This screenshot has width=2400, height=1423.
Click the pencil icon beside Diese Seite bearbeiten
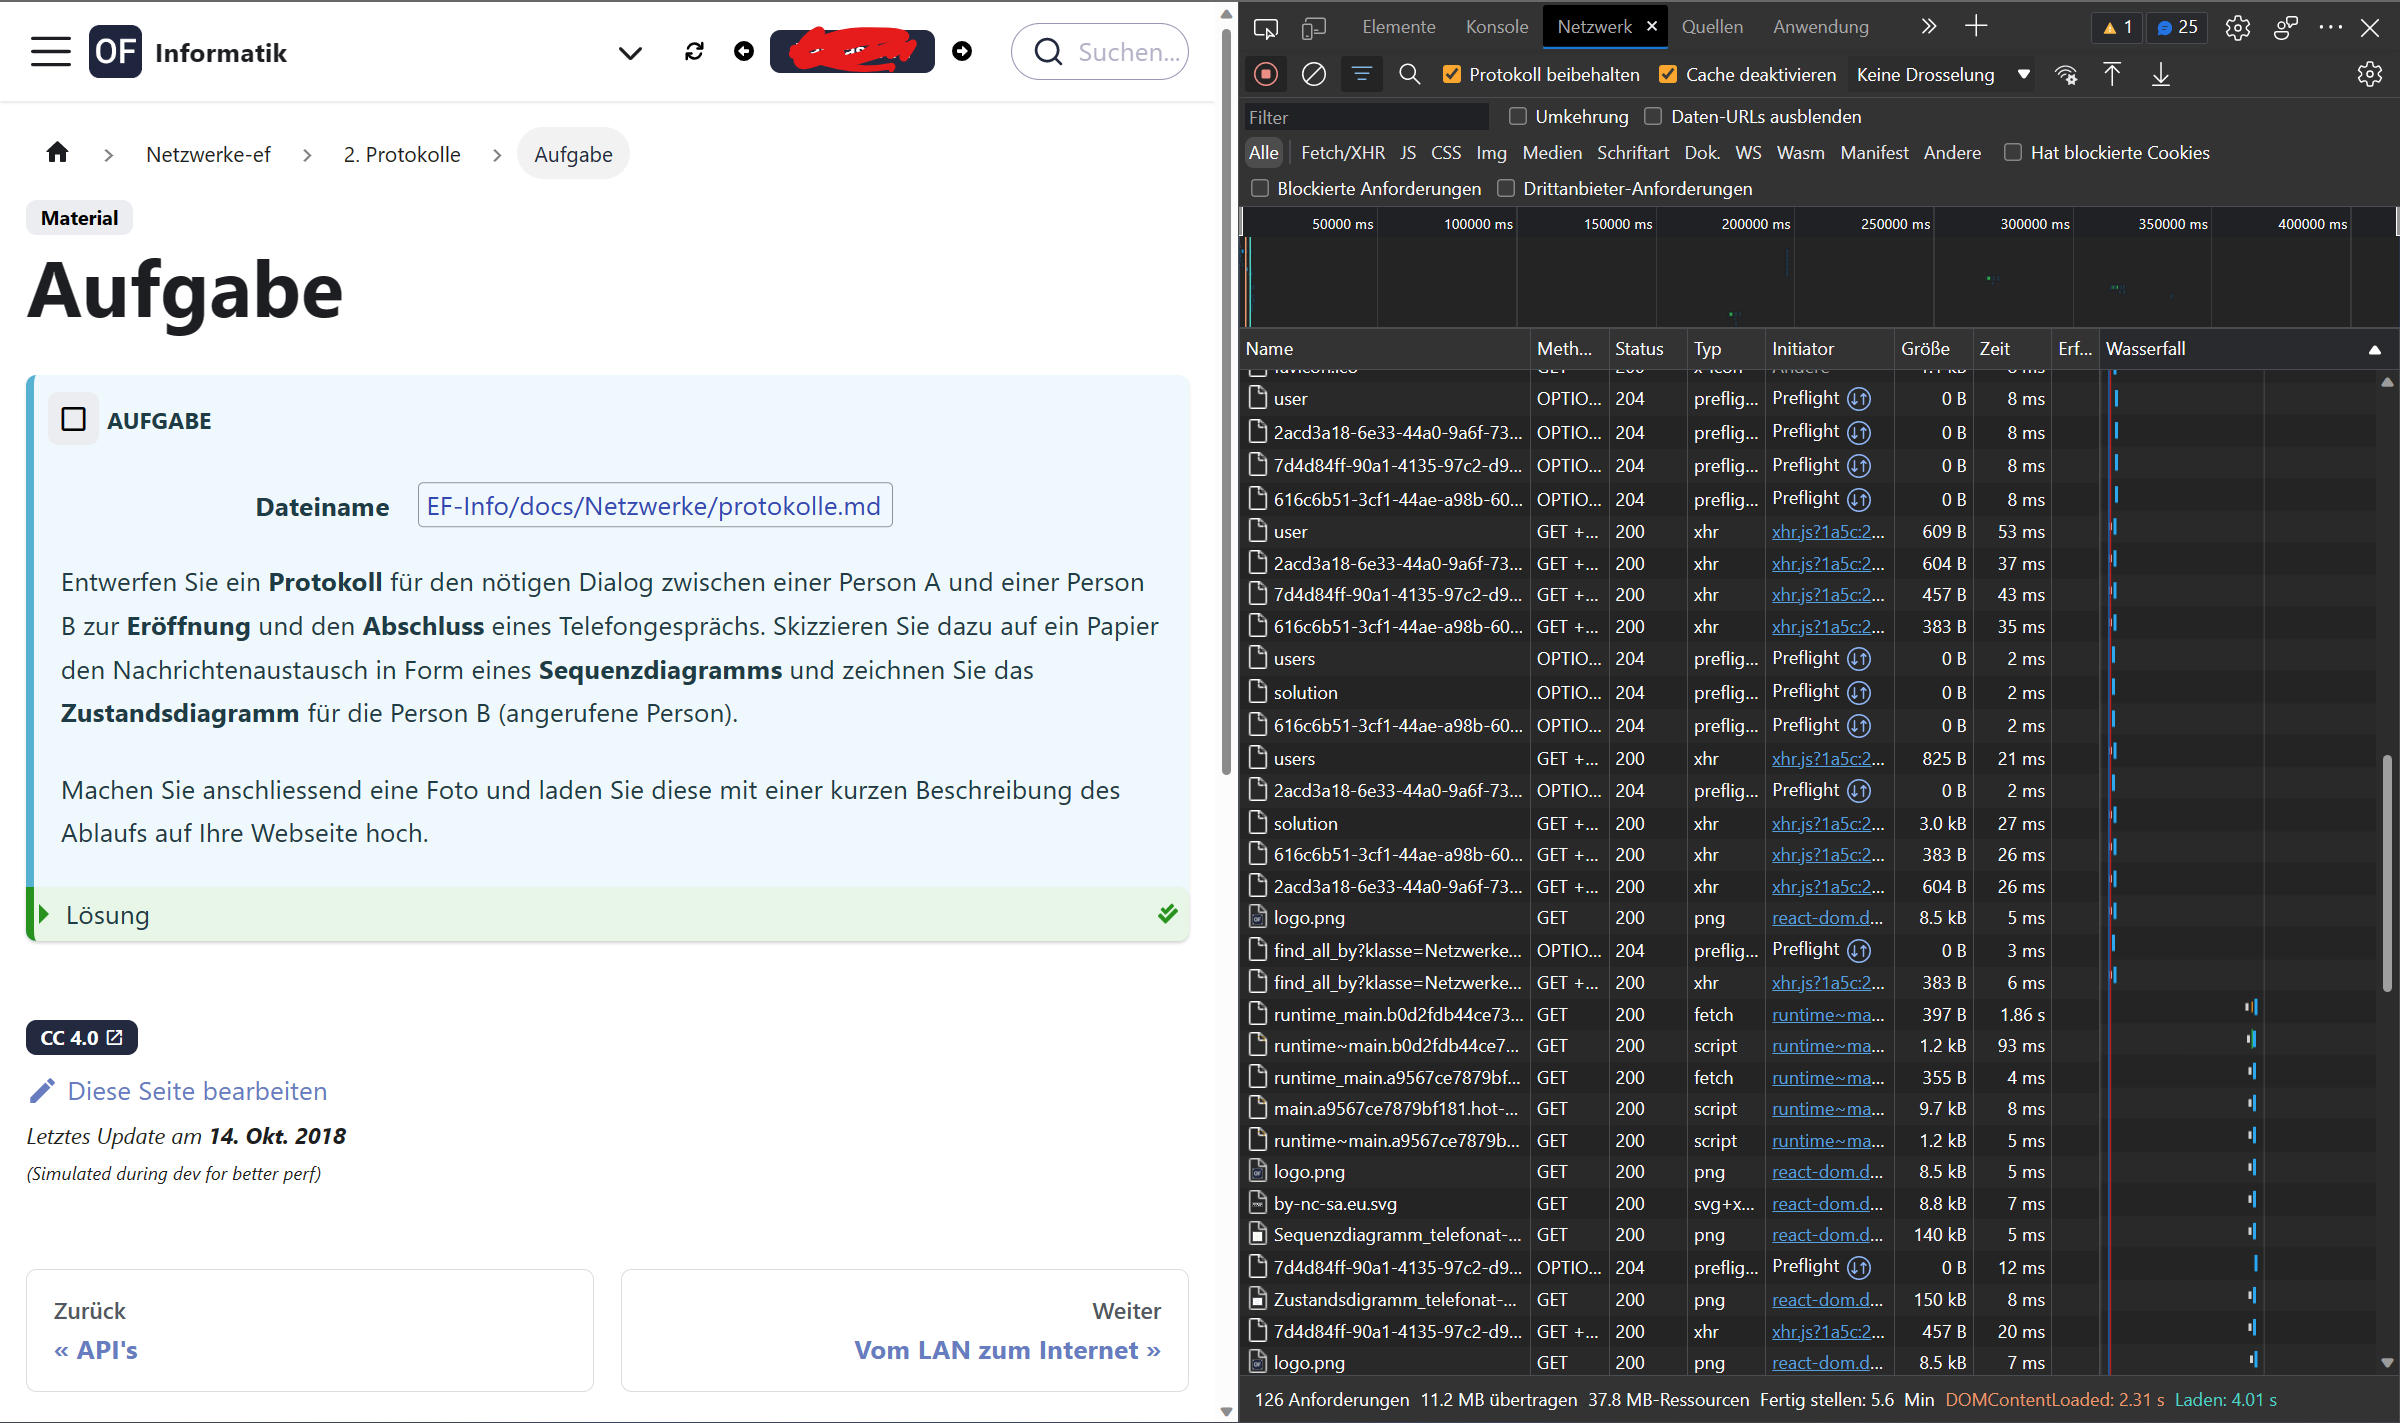click(42, 1091)
